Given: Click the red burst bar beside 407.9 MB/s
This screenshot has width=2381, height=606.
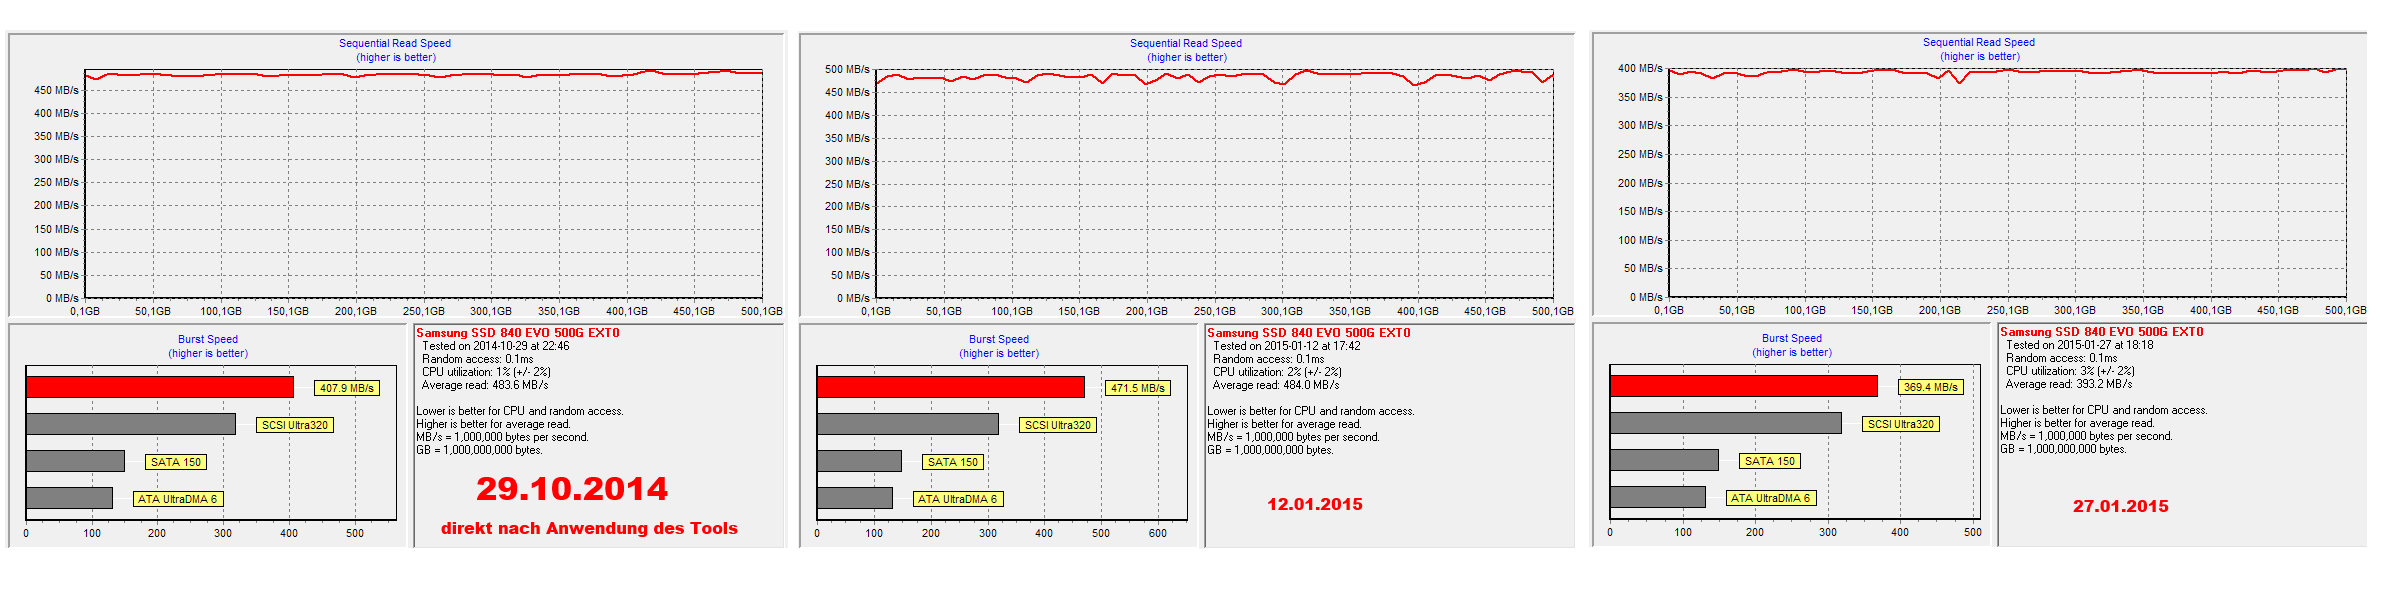Looking at the screenshot, I should pyautogui.click(x=160, y=387).
